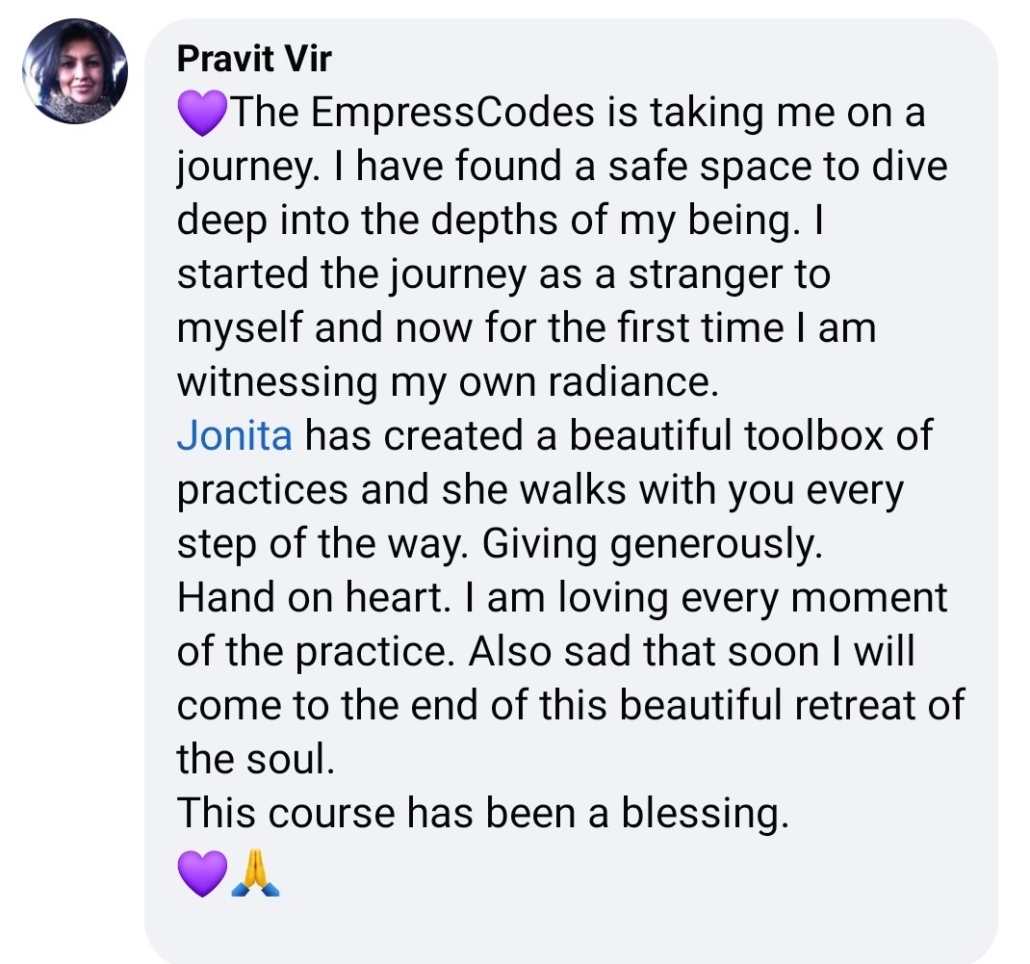
Task: Click the purple heart emoji before "The EmpressCodes"
Action: pyautogui.click(x=203, y=114)
